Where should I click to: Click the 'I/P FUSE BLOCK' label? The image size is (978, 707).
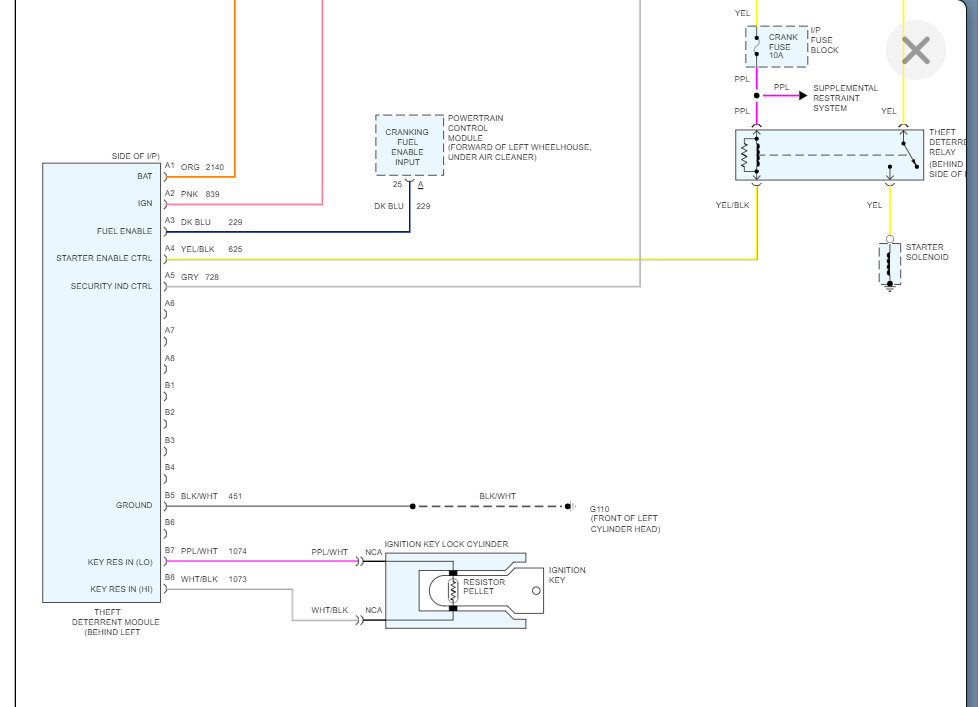click(825, 40)
